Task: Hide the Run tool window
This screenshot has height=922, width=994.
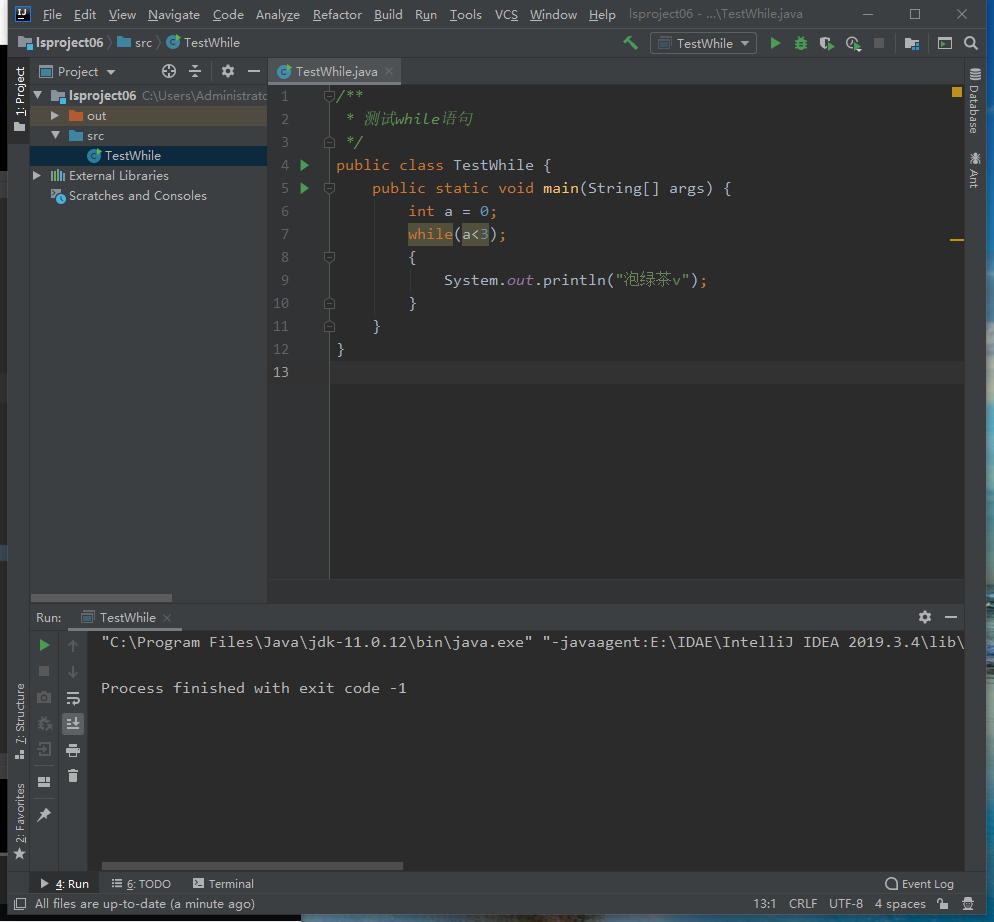Action: 951,616
